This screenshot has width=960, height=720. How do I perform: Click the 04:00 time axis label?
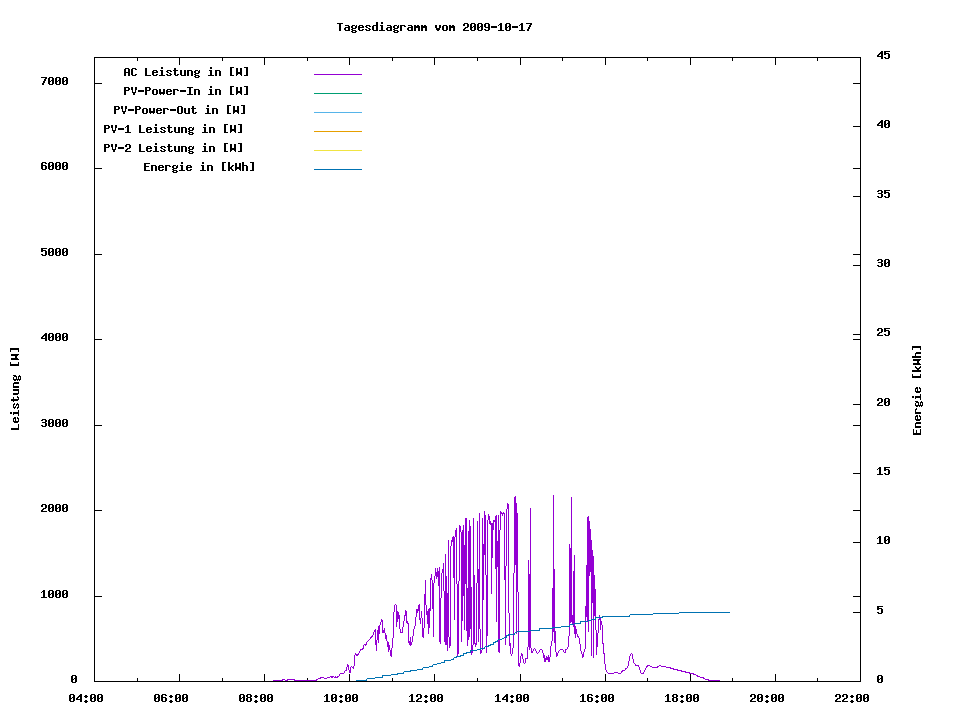[x=86, y=698]
